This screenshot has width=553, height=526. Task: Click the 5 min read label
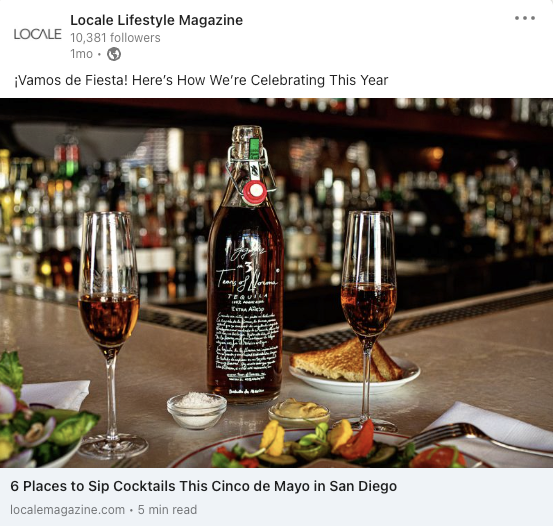167,510
